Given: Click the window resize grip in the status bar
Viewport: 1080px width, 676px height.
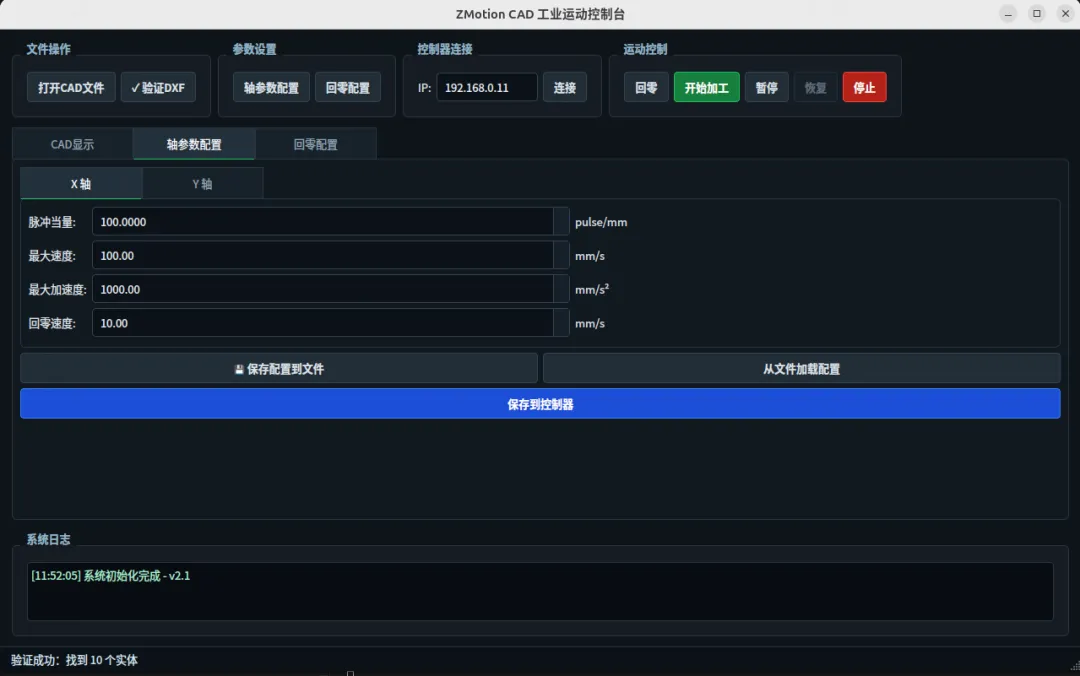Looking at the screenshot, I should [1074, 666].
